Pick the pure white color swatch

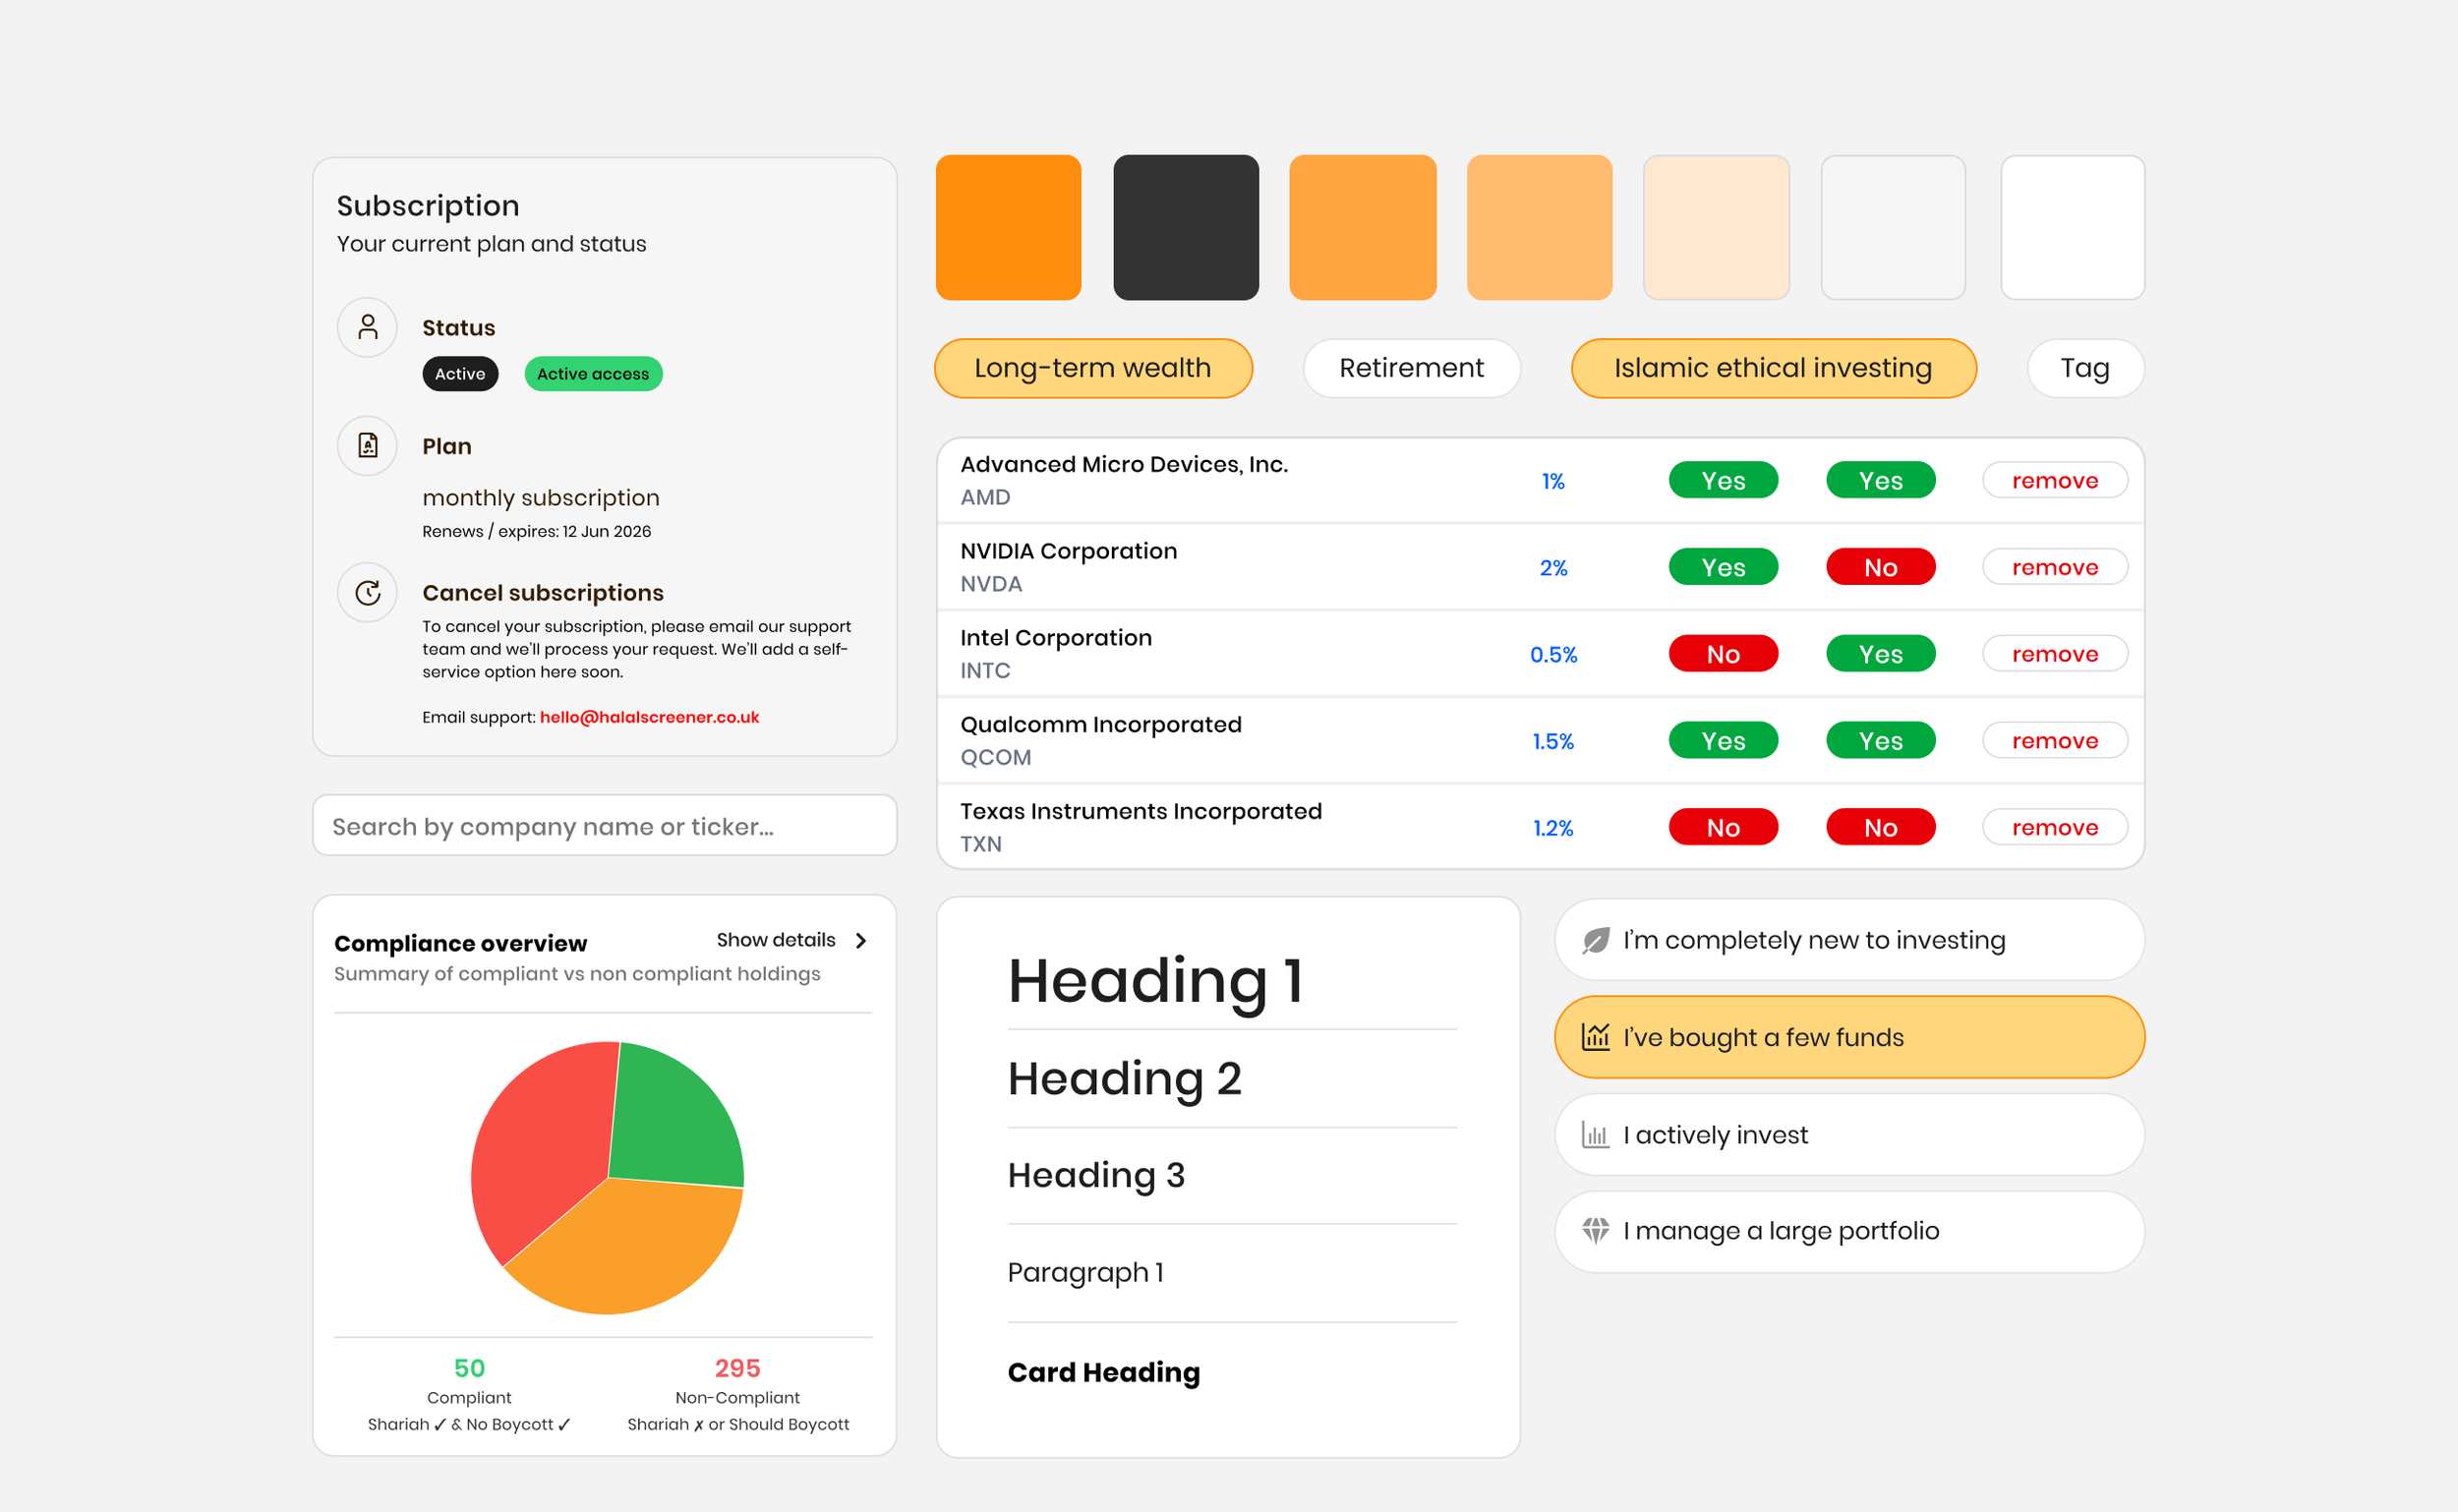(2073, 227)
